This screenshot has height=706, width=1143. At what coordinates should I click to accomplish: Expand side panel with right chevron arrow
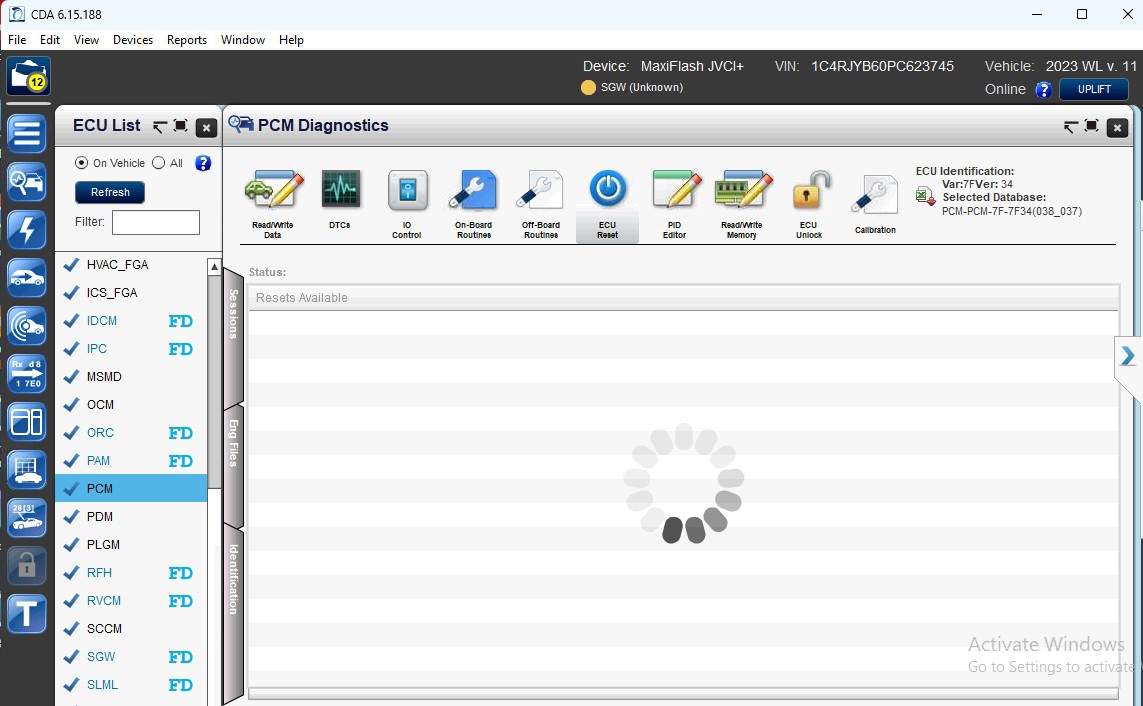(1128, 356)
